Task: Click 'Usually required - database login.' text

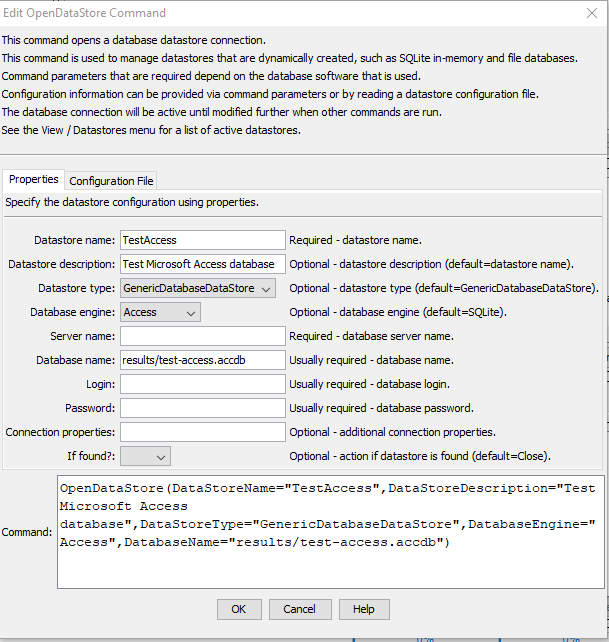Action: click(369, 384)
